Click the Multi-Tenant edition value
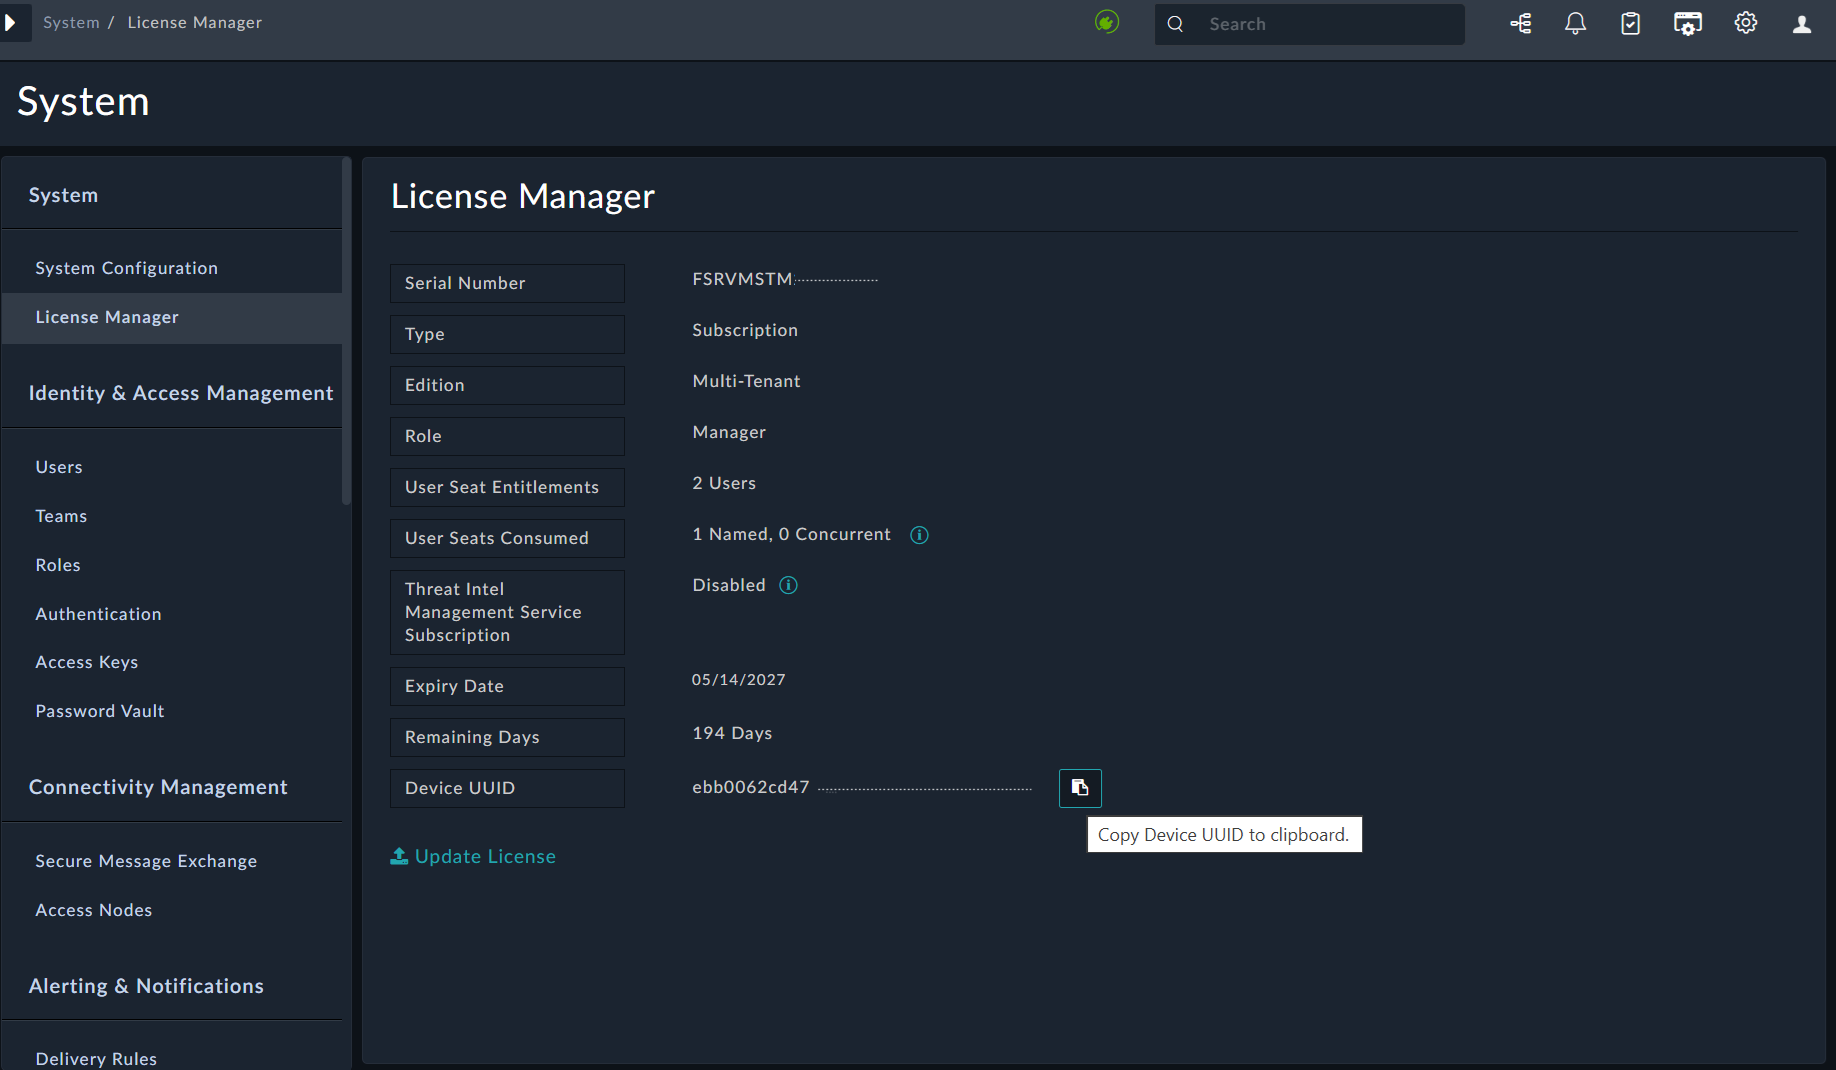The image size is (1836, 1070). pyautogui.click(x=746, y=381)
